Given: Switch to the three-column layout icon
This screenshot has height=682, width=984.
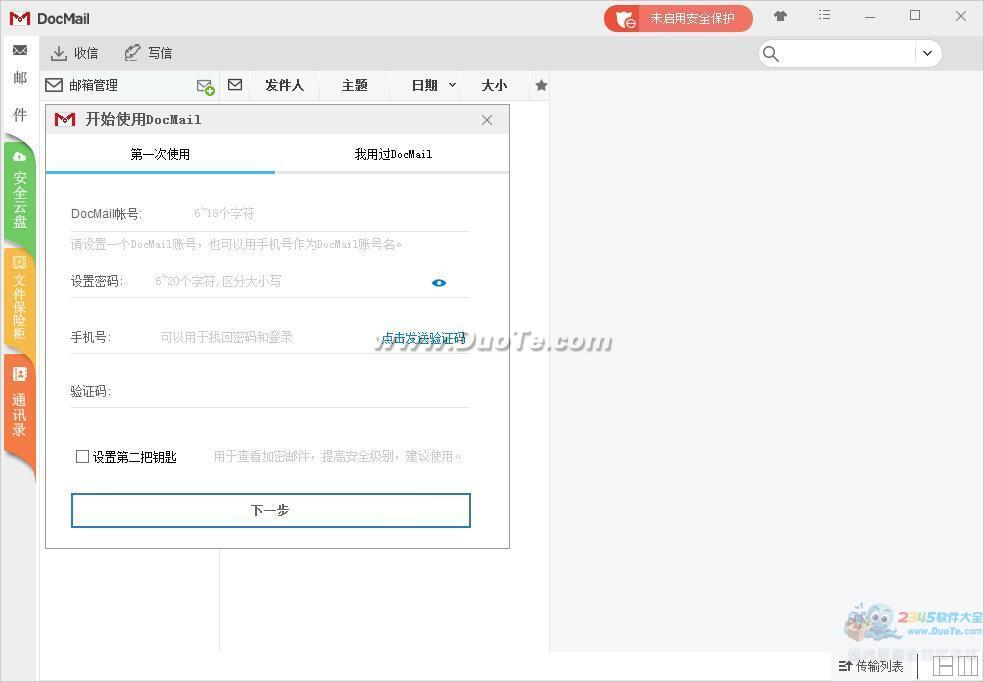Looking at the screenshot, I should click(967, 665).
